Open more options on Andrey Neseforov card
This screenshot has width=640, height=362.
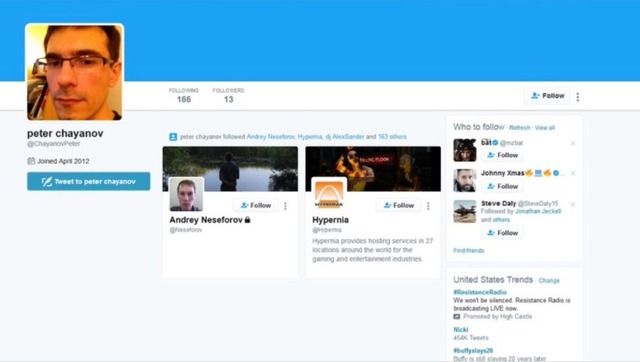[x=285, y=206]
